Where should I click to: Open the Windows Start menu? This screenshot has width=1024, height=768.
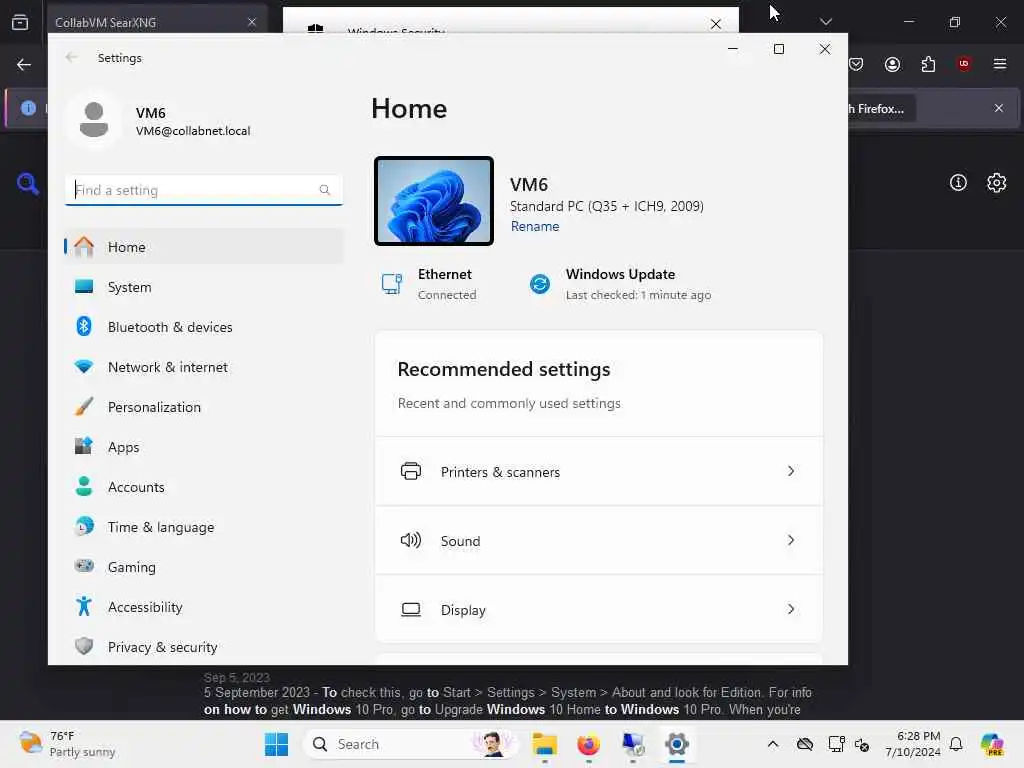(276, 744)
